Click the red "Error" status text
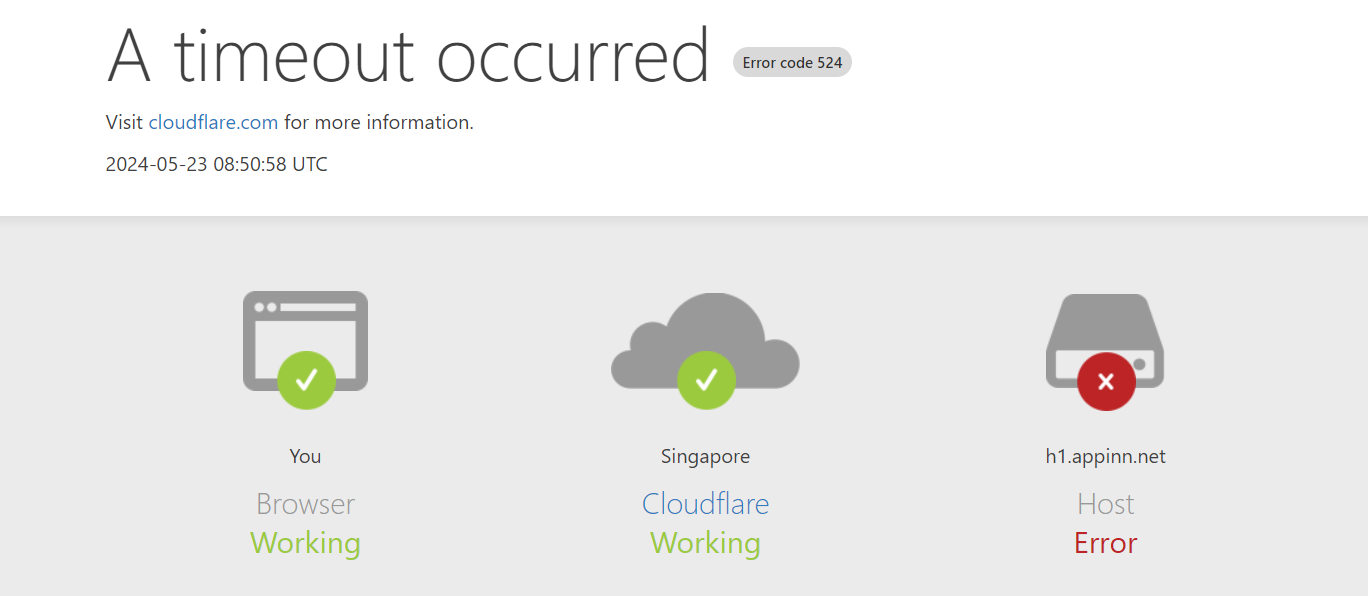This screenshot has width=1368, height=596. (x=1105, y=543)
